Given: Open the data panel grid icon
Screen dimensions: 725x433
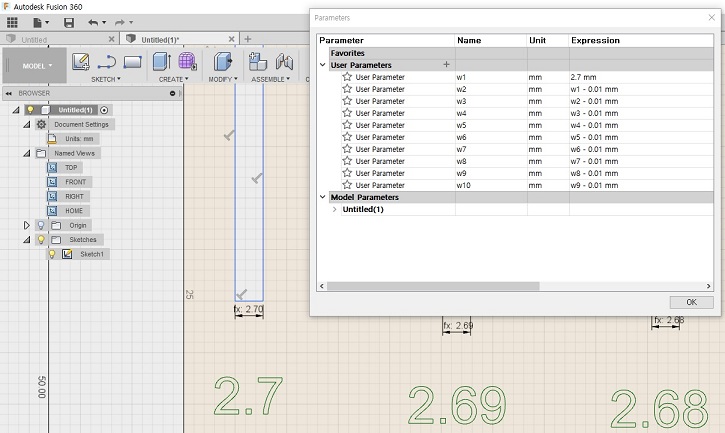Looking at the screenshot, I should pyautogui.click(x=12, y=22).
